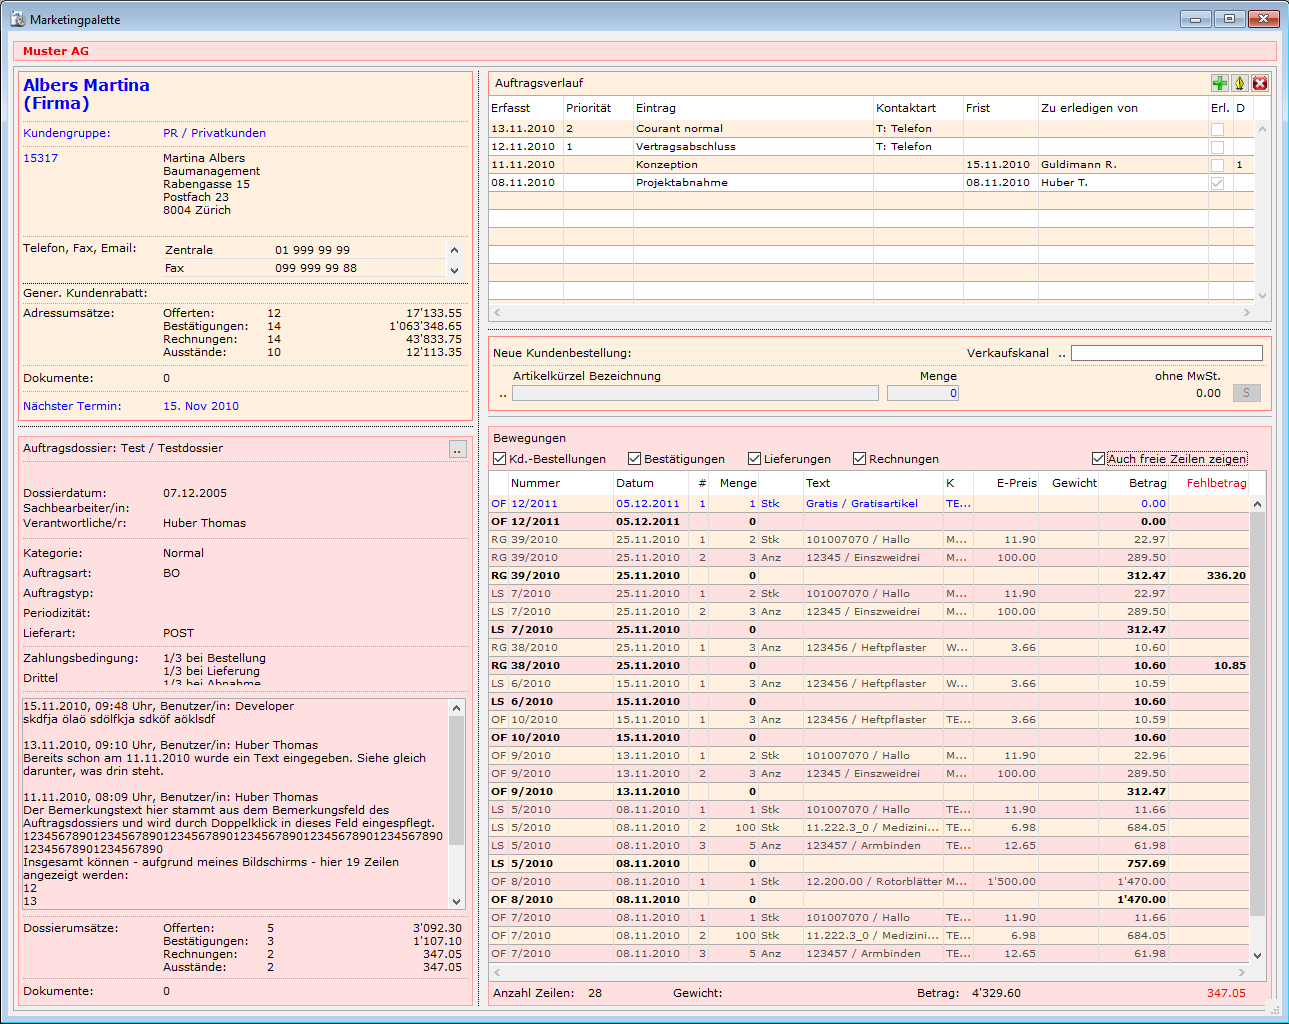Click the Marketingpalette title bar app icon
The height and width of the screenshot is (1024, 1289).
[x=18, y=19]
